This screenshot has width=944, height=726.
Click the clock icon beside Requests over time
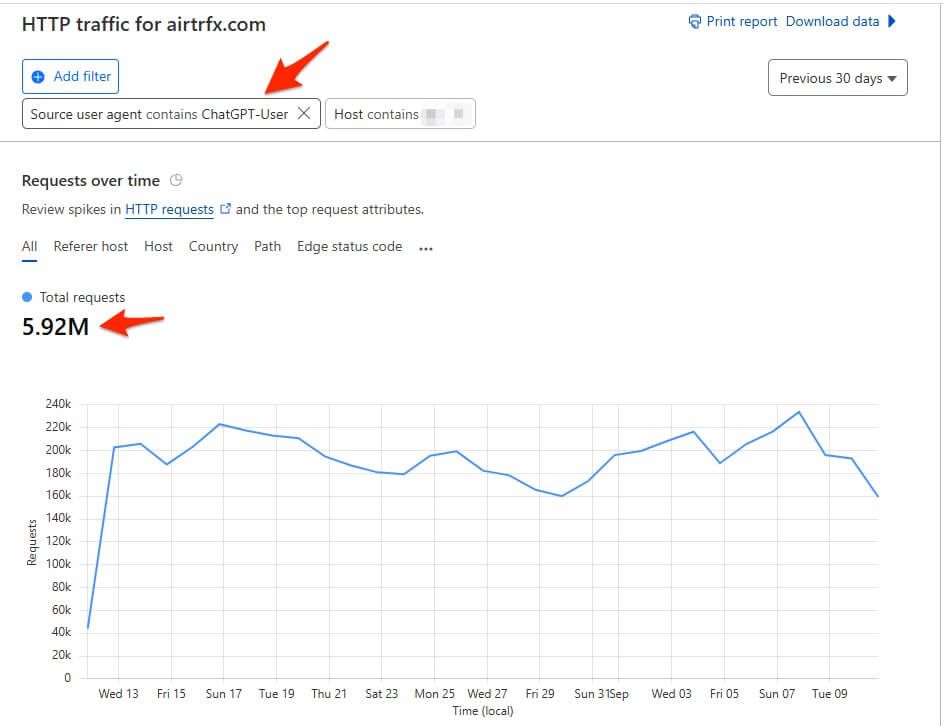click(x=176, y=181)
